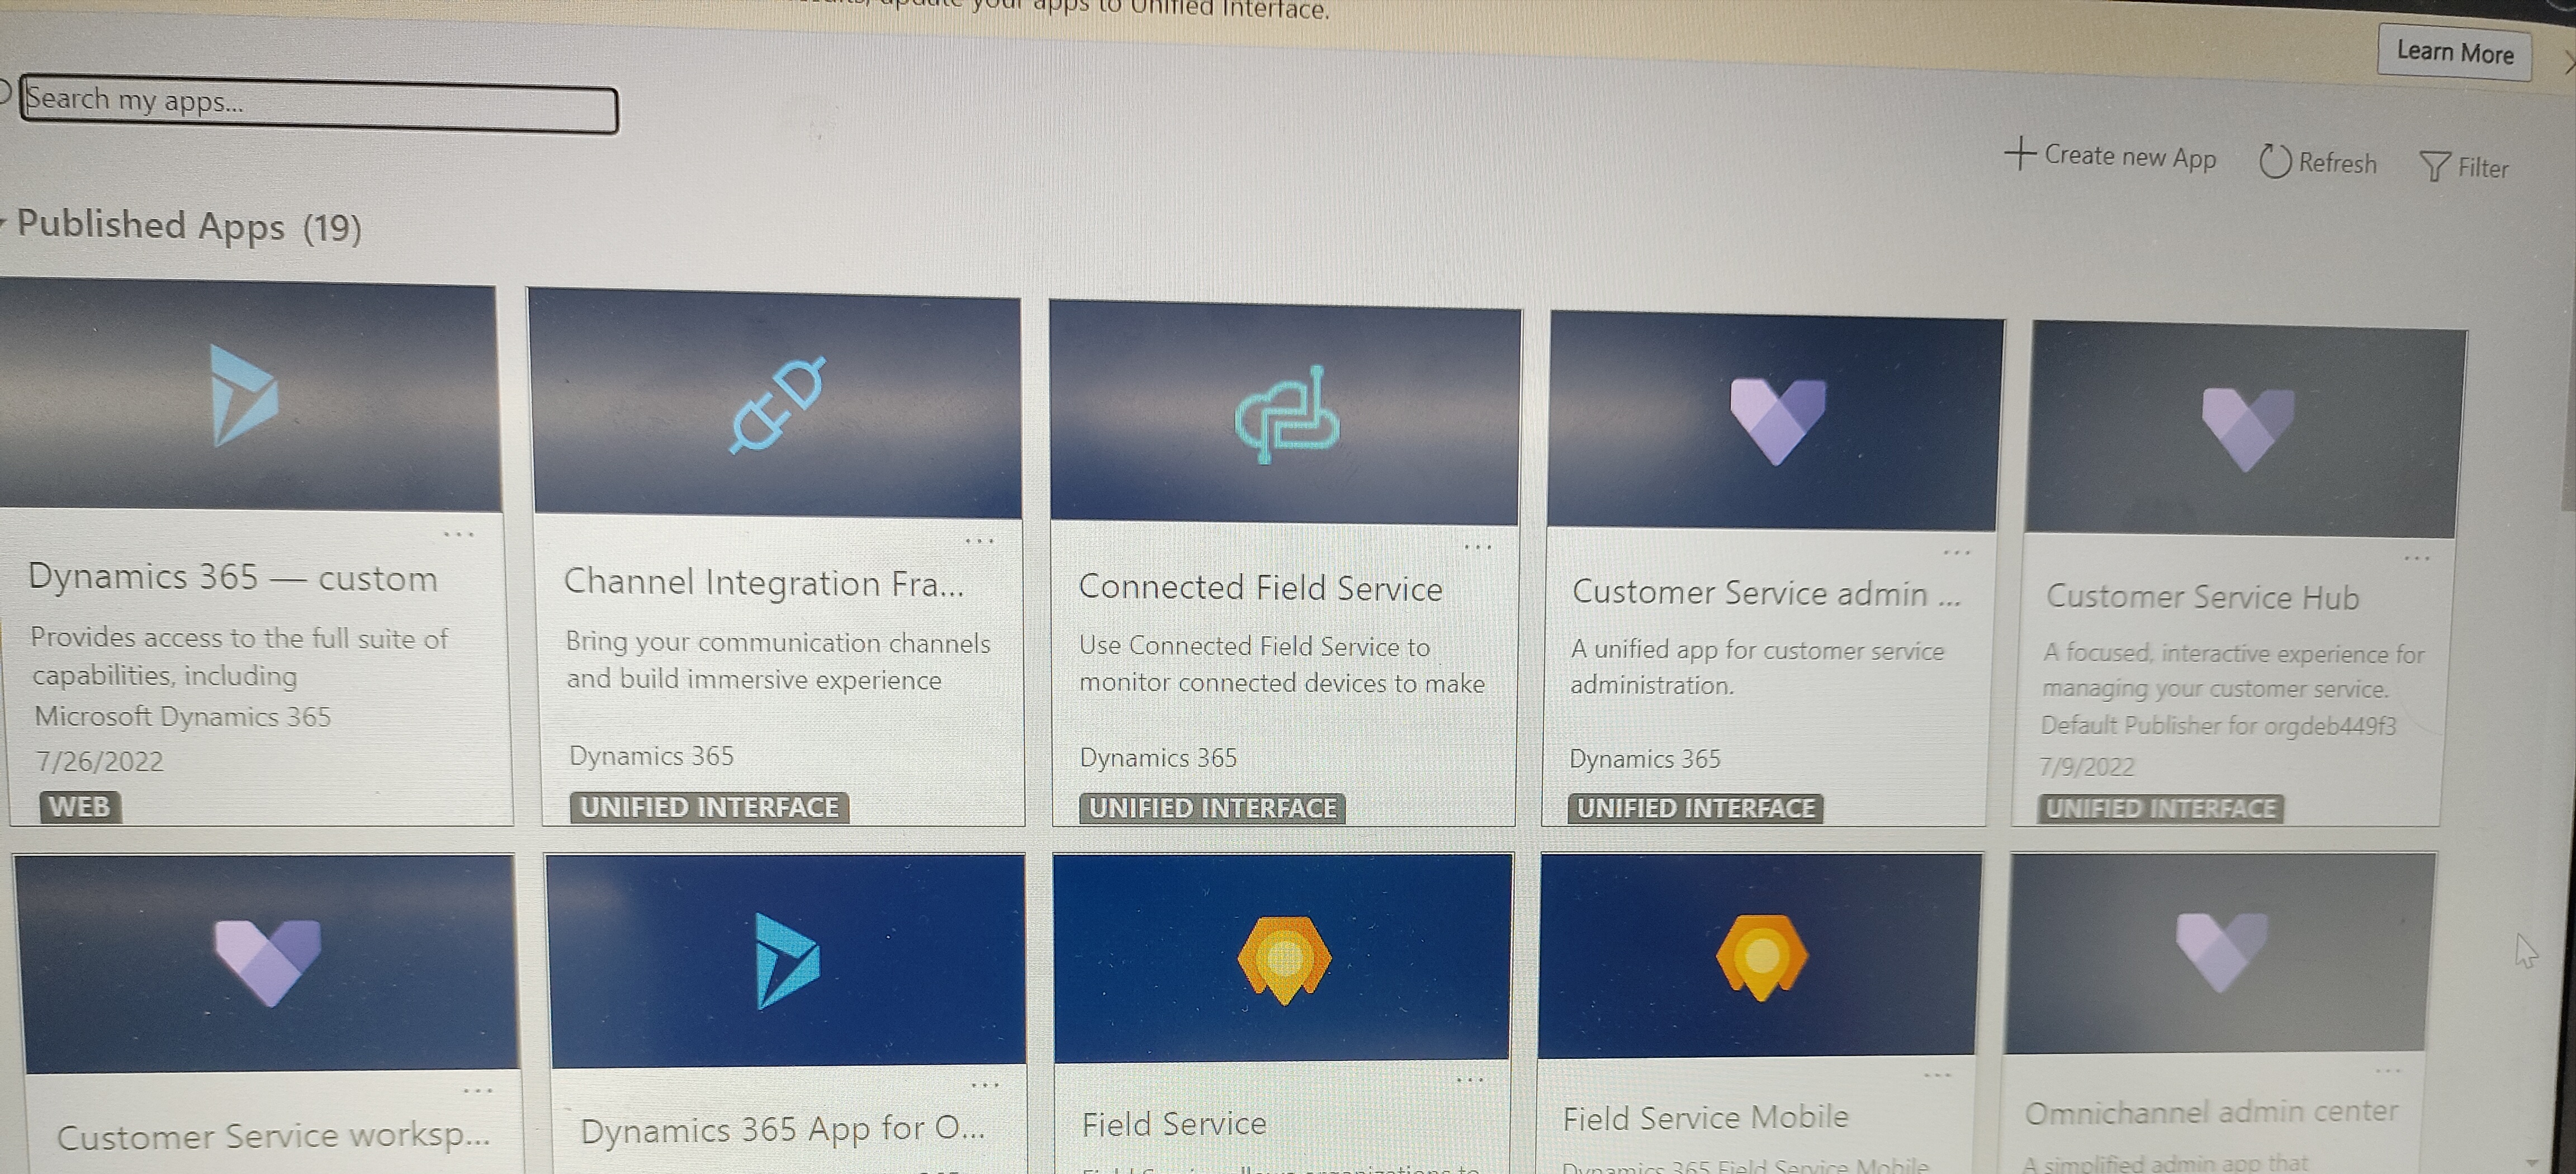Open the Connected Field Service icon
The height and width of the screenshot is (1174, 2576).
[1286, 414]
